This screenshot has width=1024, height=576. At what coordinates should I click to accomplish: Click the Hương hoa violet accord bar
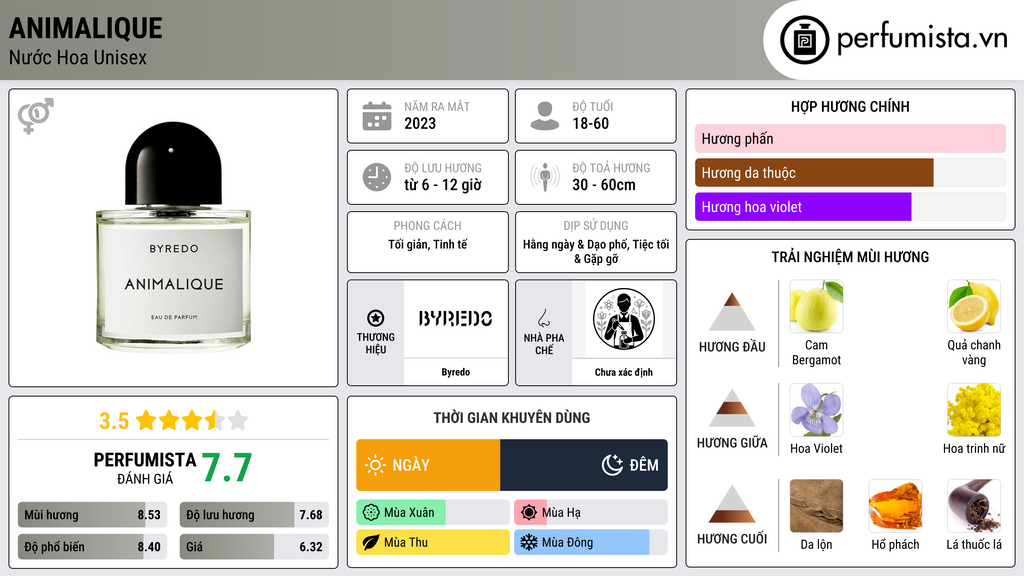[x=850, y=207]
